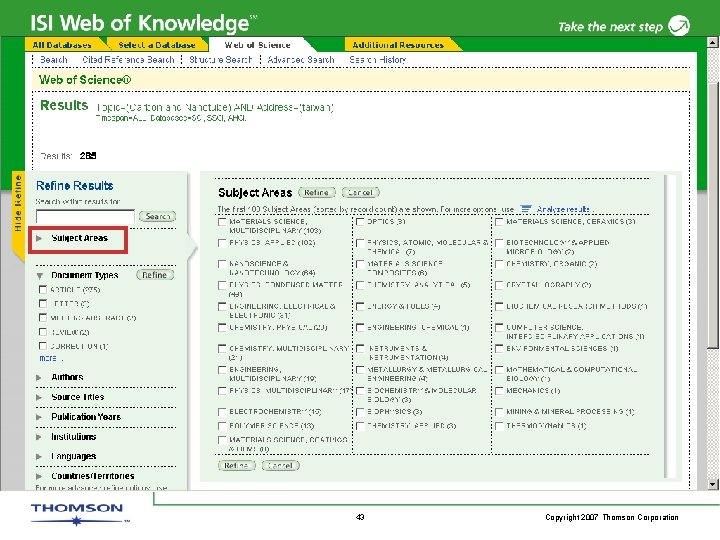Open the Additional Resources tab

pyautogui.click(x=398, y=45)
